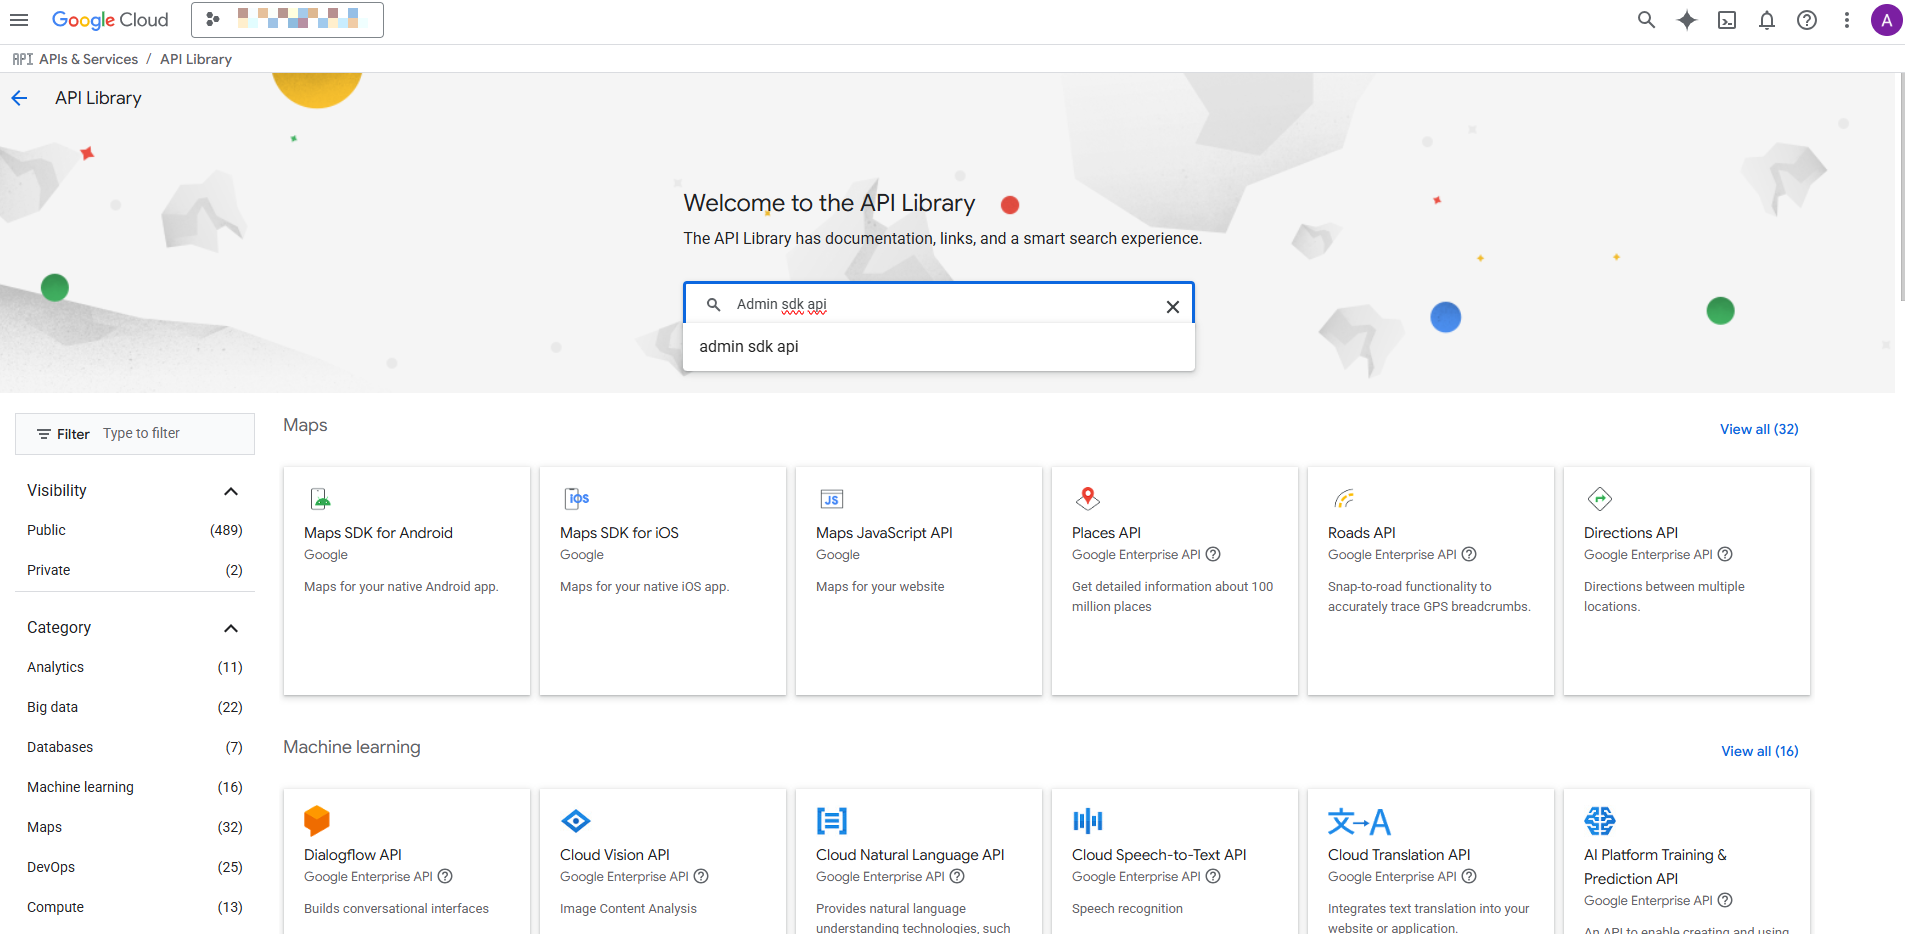The width and height of the screenshot is (1905, 934).
Task: Show Enterprise API help for Dialogflow API
Action: pos(445,876)
